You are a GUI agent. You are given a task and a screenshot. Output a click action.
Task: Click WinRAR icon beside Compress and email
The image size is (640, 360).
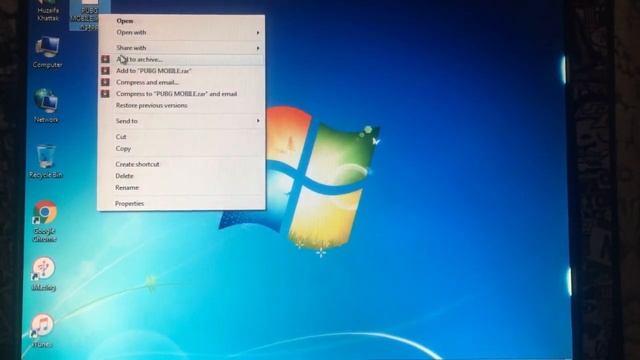coord(105,82)
